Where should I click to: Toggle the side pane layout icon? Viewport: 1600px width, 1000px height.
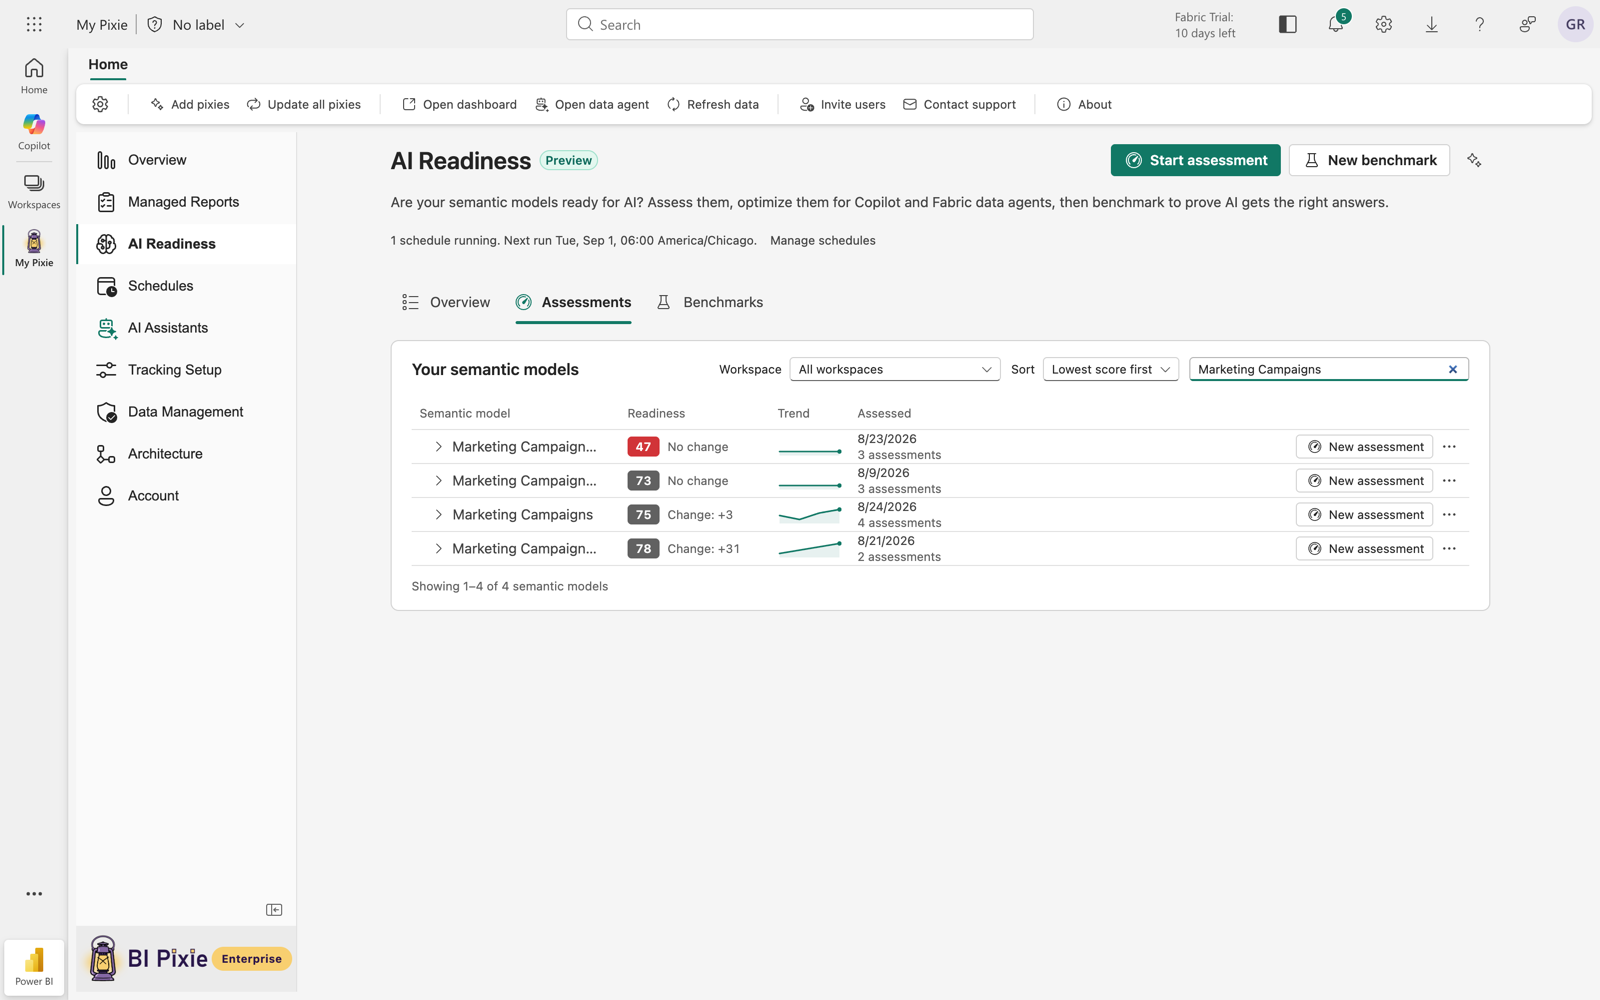[x=1288, y=24]
